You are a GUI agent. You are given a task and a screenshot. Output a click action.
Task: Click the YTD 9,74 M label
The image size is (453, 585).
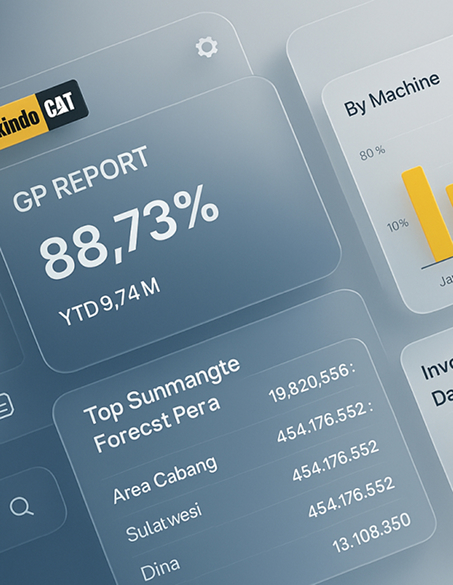tap(110, 302)
